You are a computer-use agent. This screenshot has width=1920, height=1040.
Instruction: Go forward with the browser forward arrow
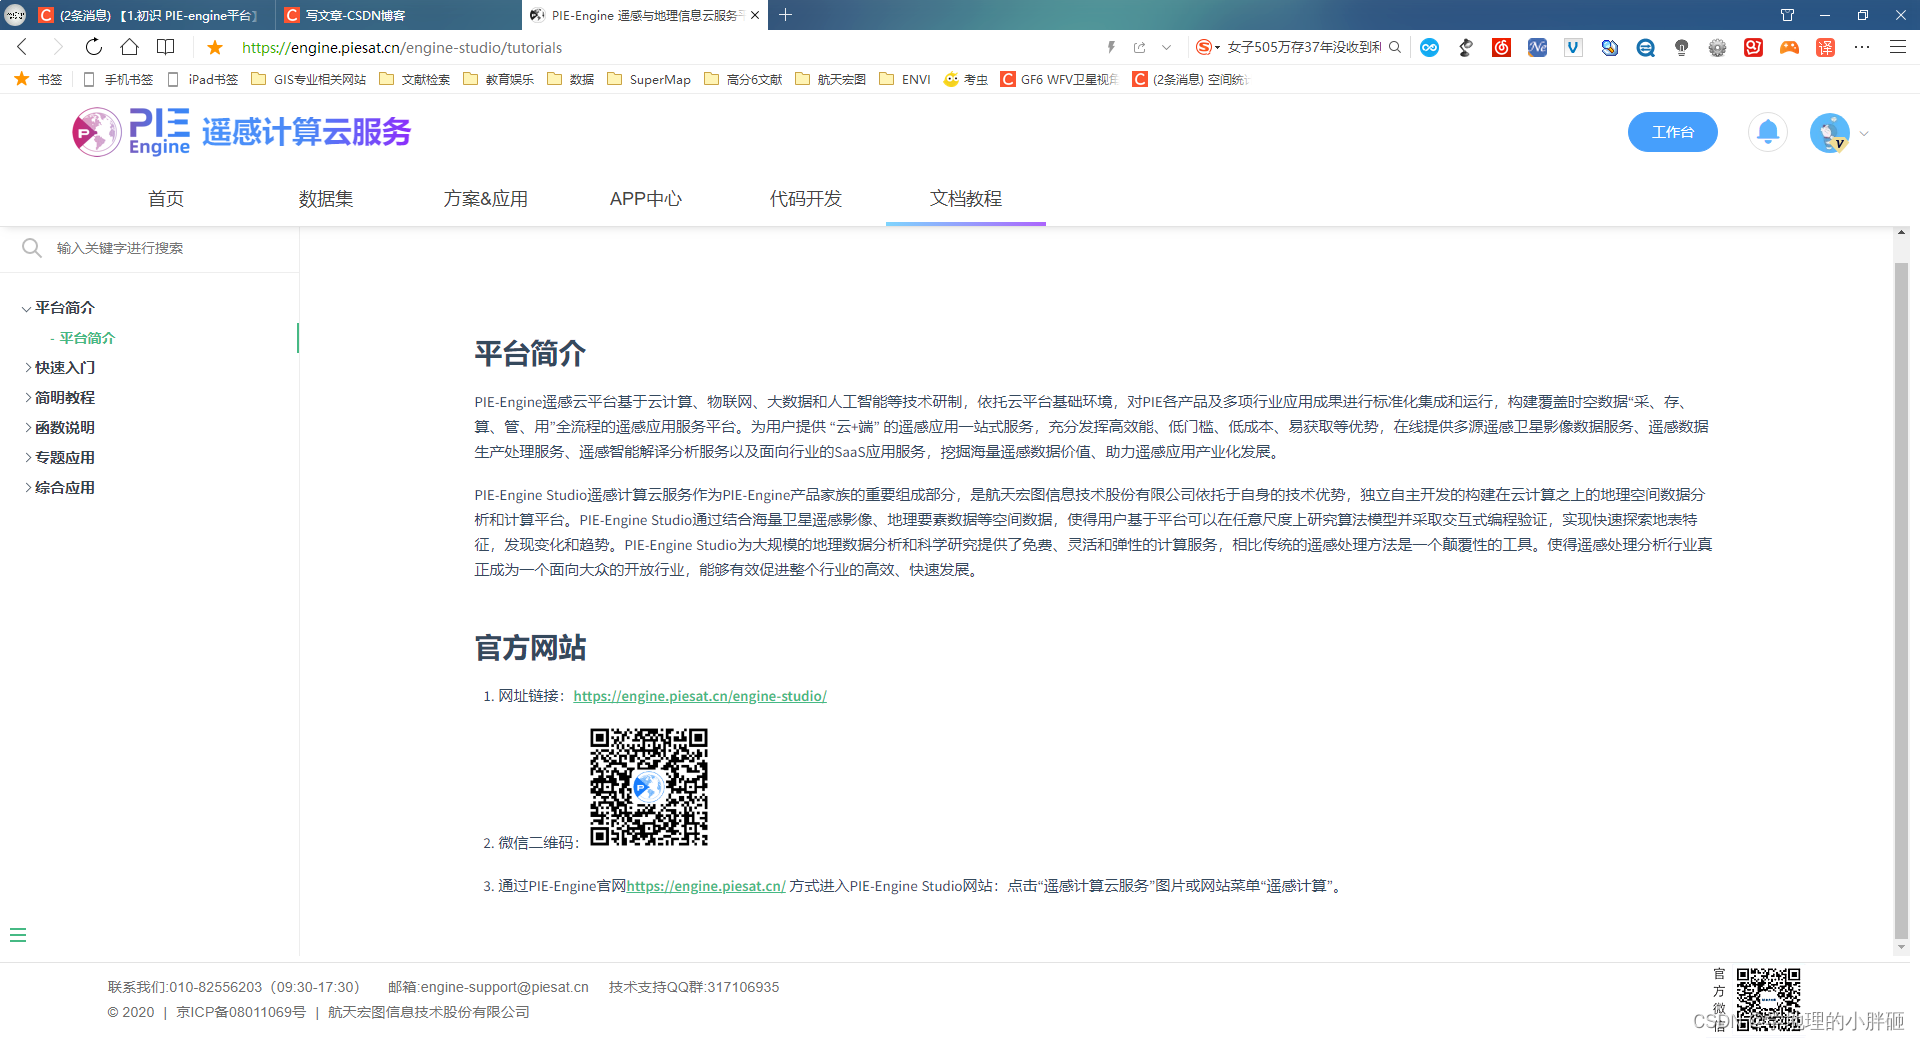57,47
